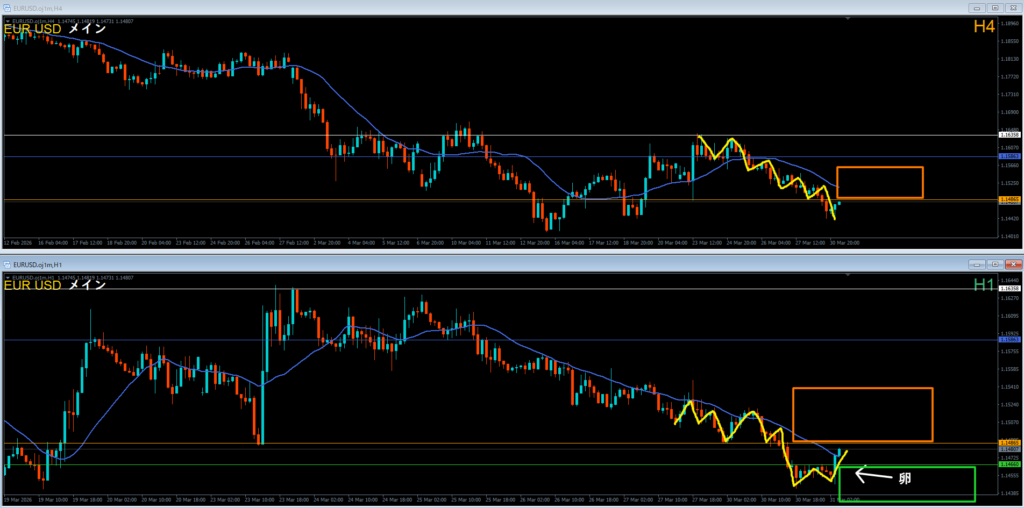The image size is (1024, 508).
Task: Click the green 1.14660 price tag in the H1 chart
Action: click(x=1010, y=464)
